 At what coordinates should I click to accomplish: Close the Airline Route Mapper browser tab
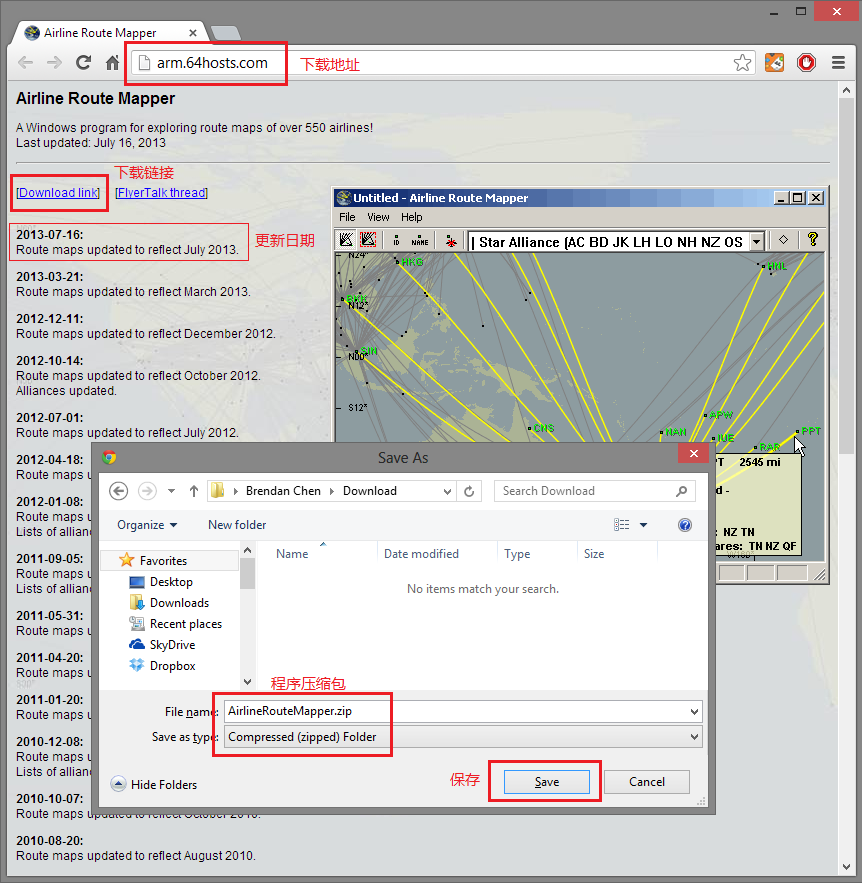(193, 33)
